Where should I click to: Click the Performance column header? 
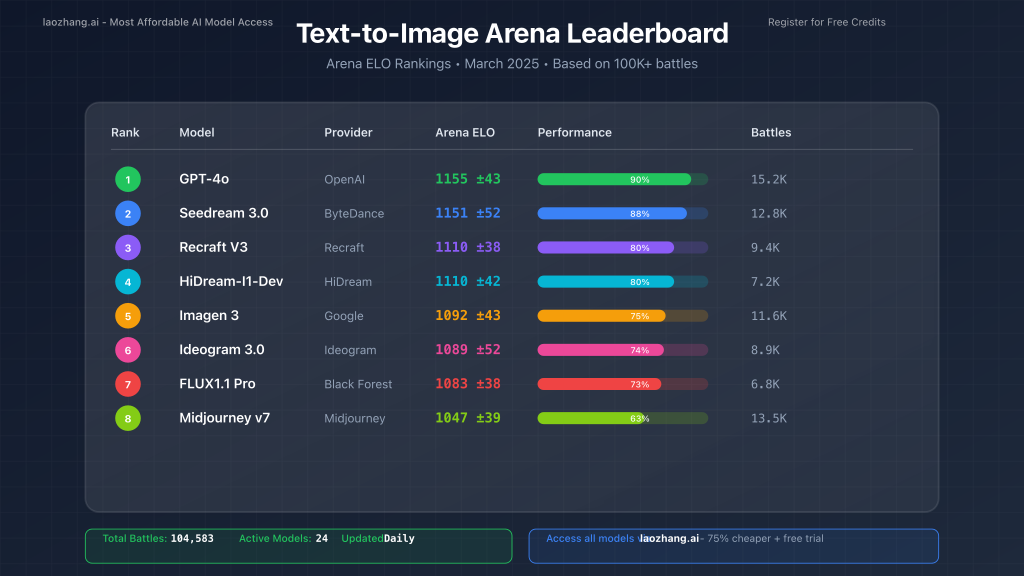[x=575, y=133]
